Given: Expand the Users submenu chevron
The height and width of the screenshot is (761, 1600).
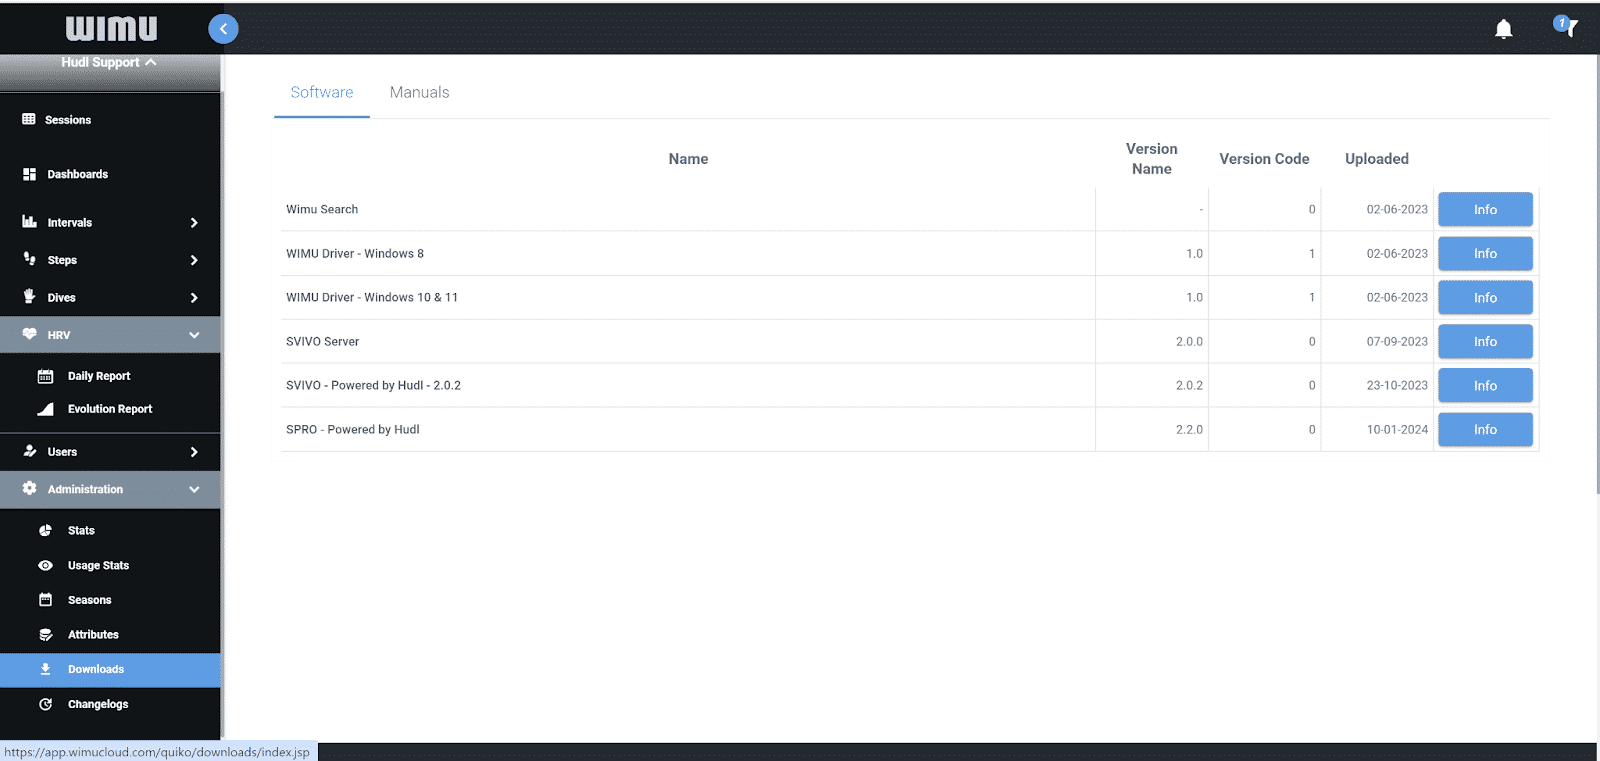Looking at the screenshot, I should [194, 452].
